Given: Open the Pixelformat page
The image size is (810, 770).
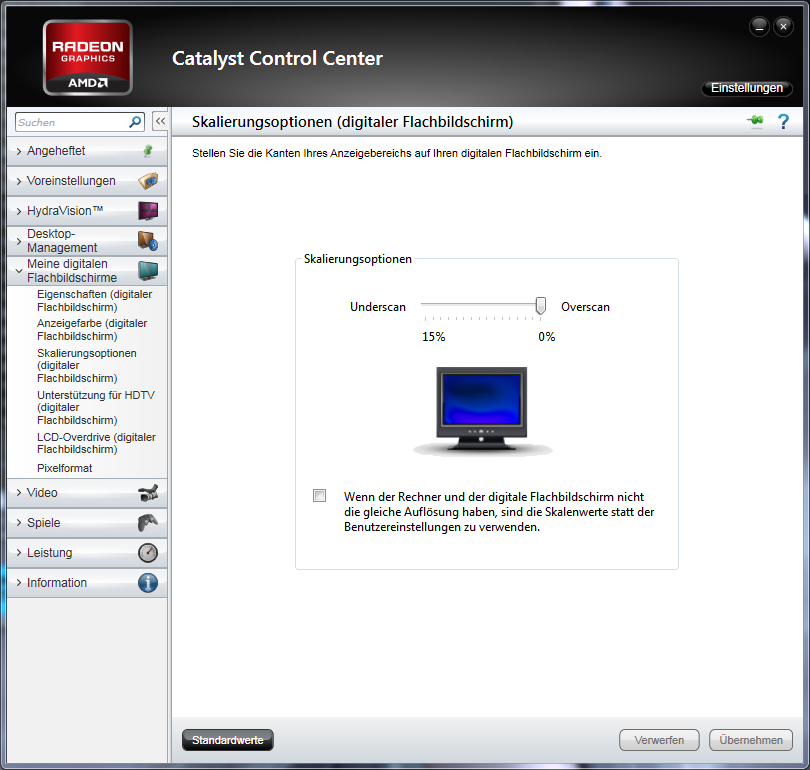Looking at the screenshot, I should click(x=65, y=468).
